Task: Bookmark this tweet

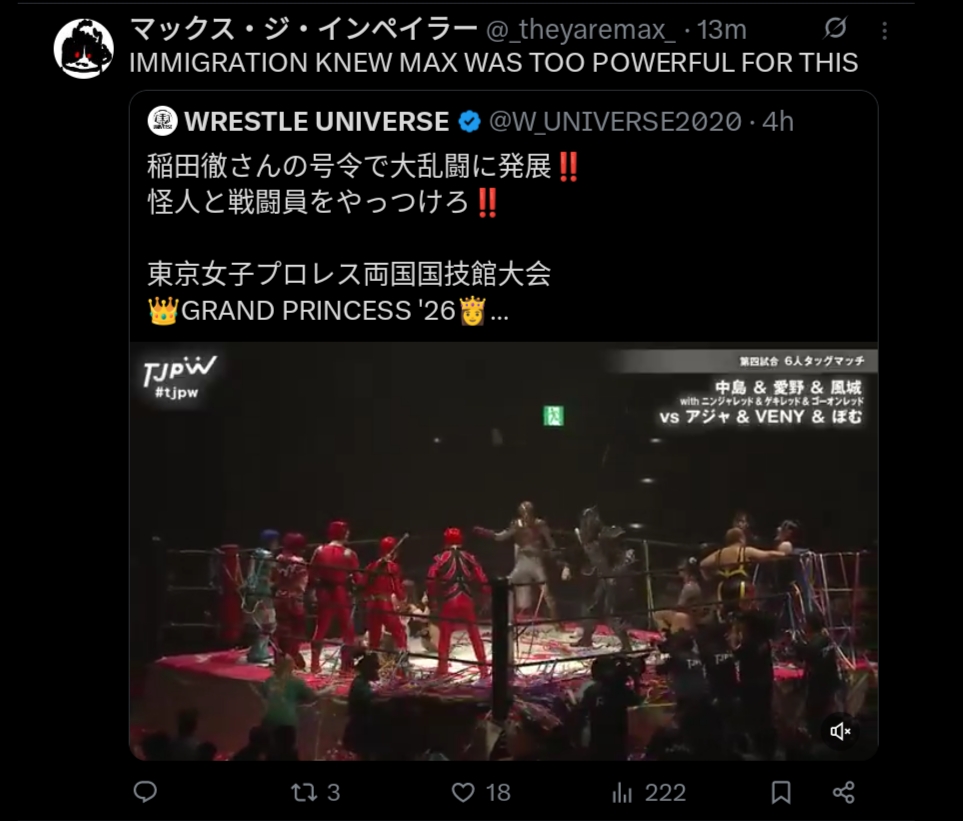Action: [x=781, y=792]
